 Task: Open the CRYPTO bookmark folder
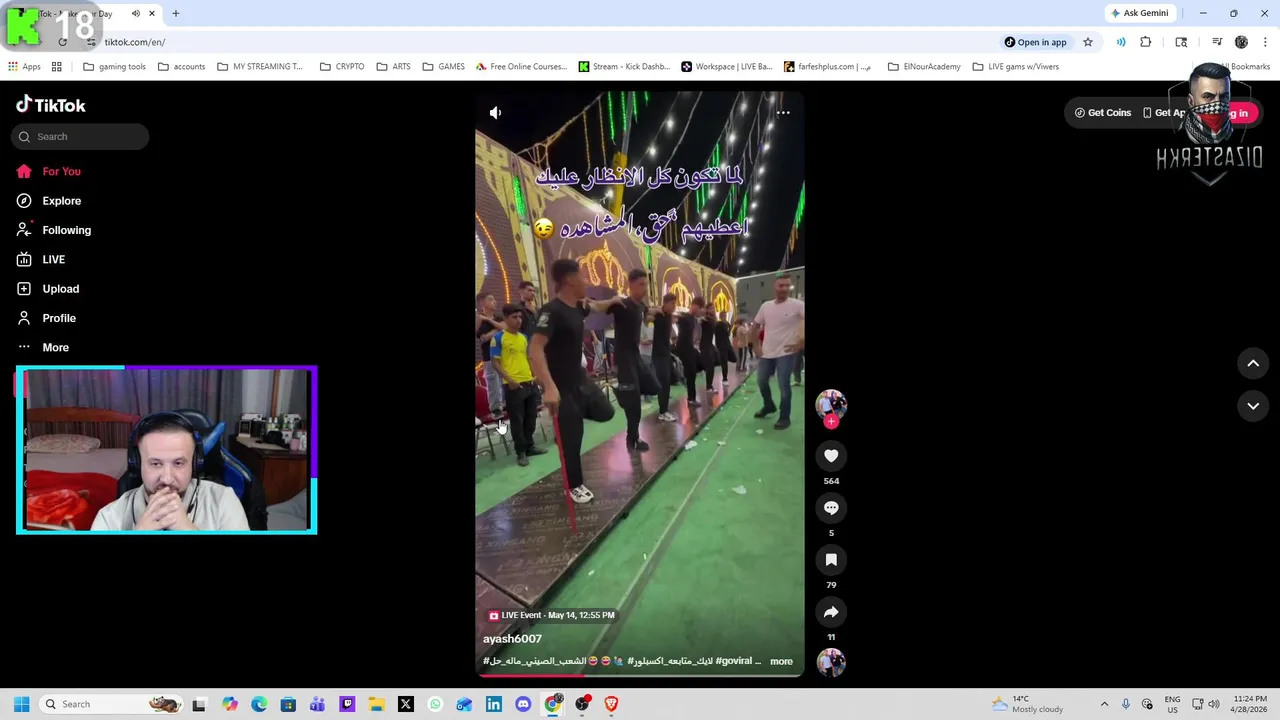click(342, 67)
